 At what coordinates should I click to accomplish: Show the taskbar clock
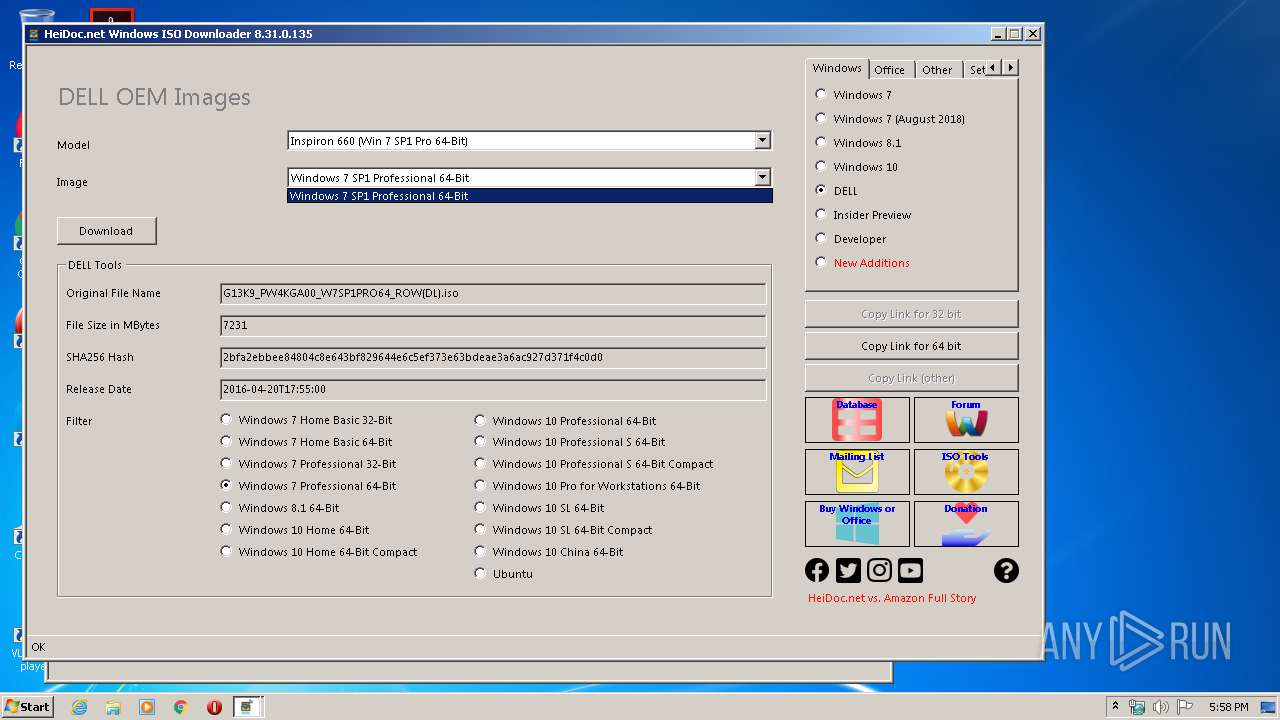click(1228, 707)
